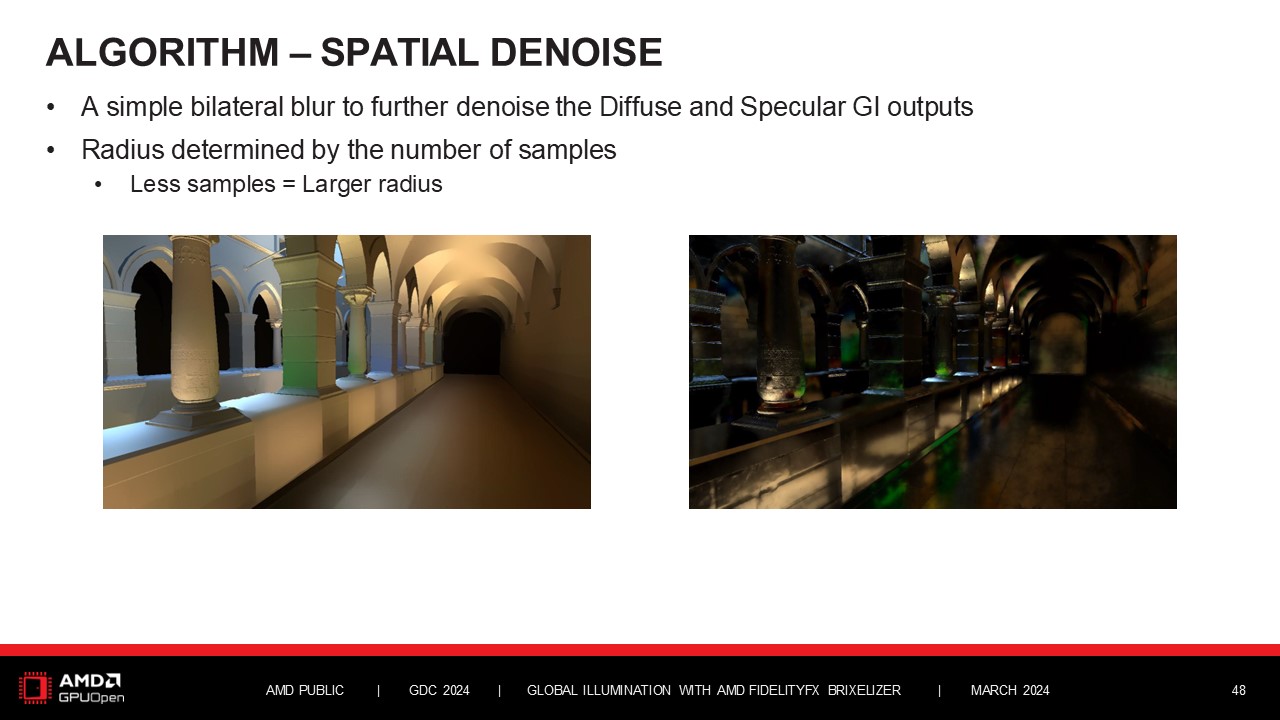Click the slide number 48
Screen dimensions: 1280x720
pyautogui.click(x=1239, y=691)
